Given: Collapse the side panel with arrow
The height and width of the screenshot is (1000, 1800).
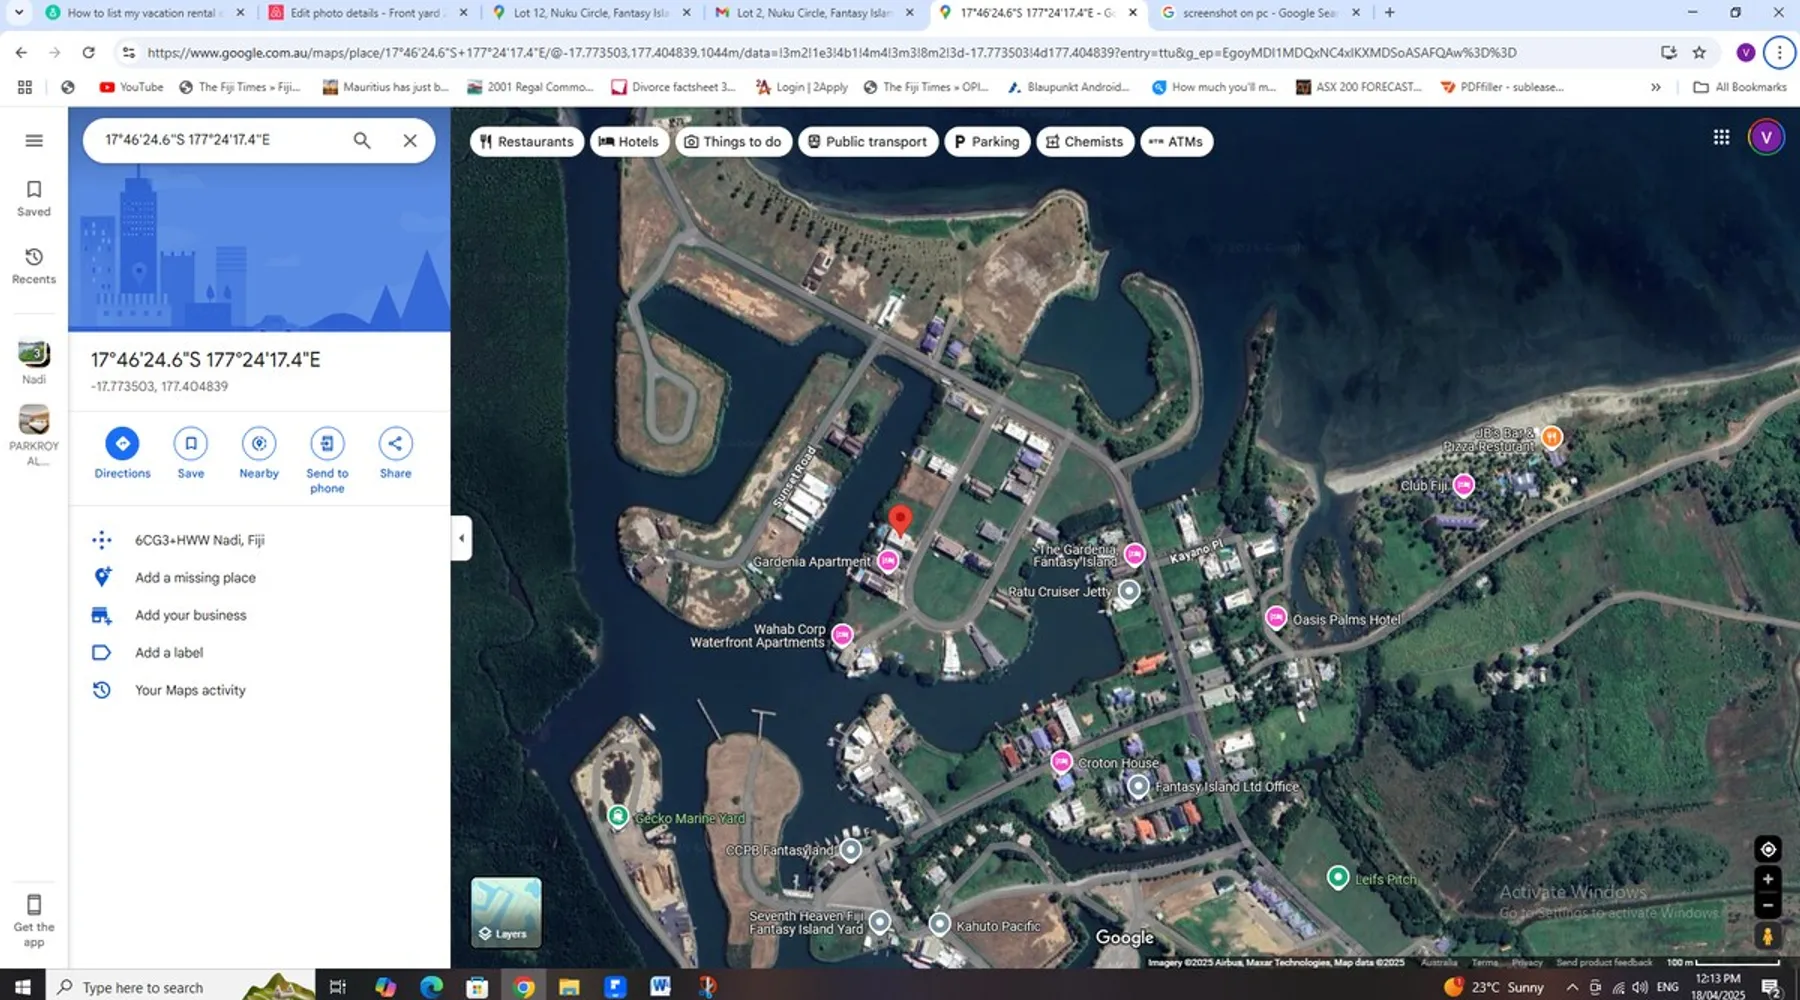Looking at the screenshot, I should tap(461, 538).
